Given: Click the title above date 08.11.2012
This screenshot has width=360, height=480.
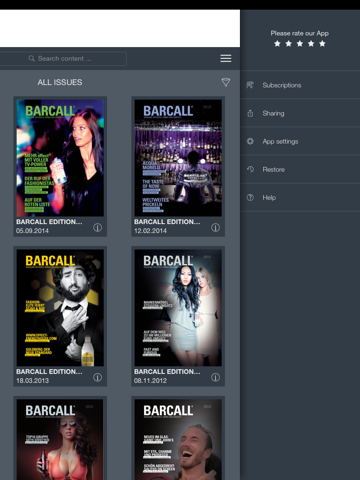Looking at the screenshot, I should [x=167, y=371].
